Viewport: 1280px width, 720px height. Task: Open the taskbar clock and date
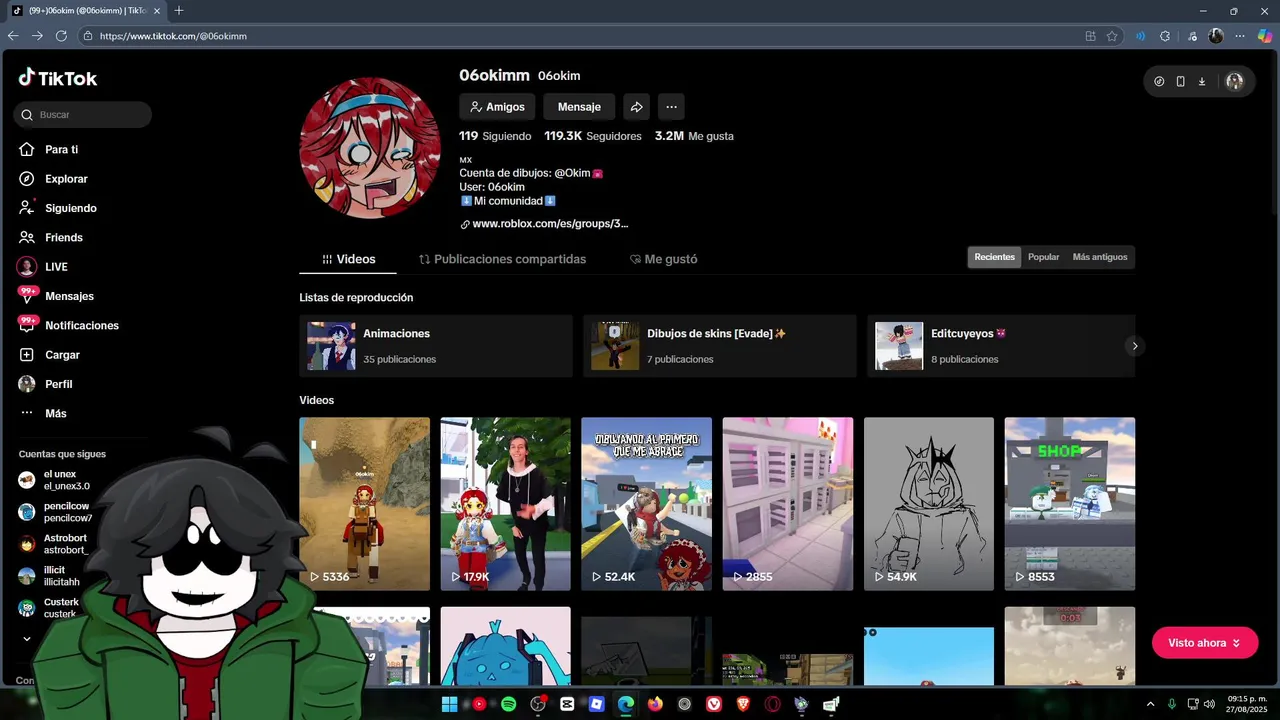tap(1247, 704)
